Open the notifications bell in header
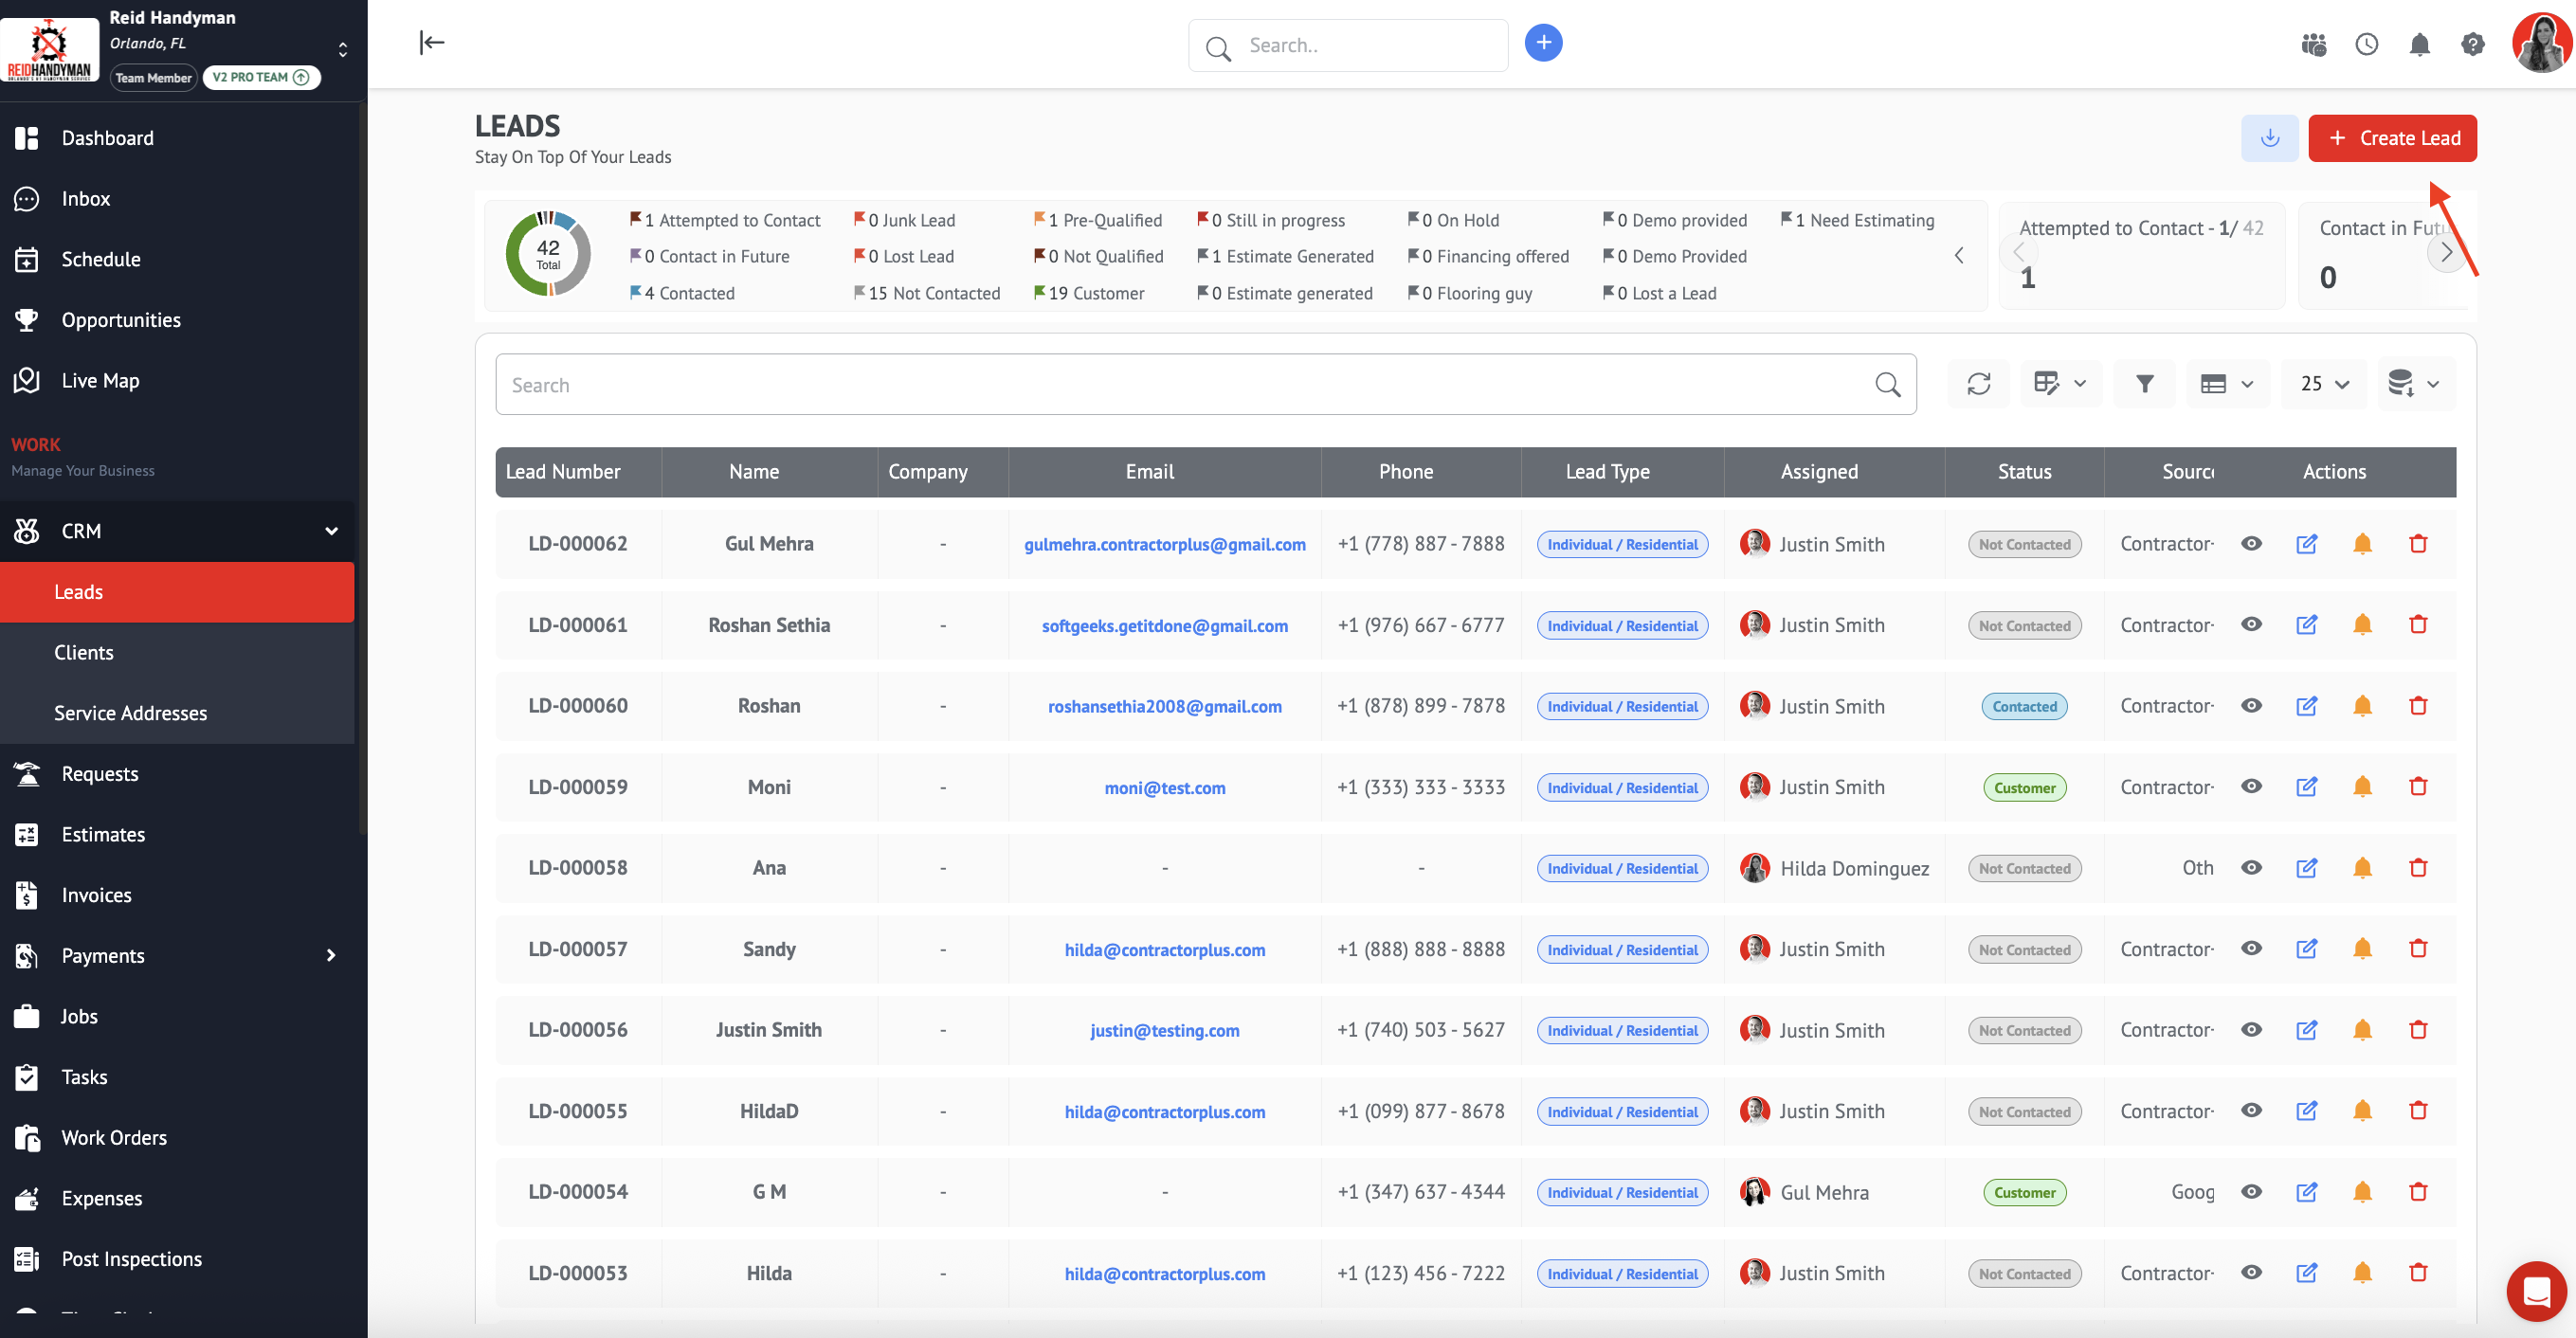The width and height of the screenshot is (2576, 1338). (2419, 44)
